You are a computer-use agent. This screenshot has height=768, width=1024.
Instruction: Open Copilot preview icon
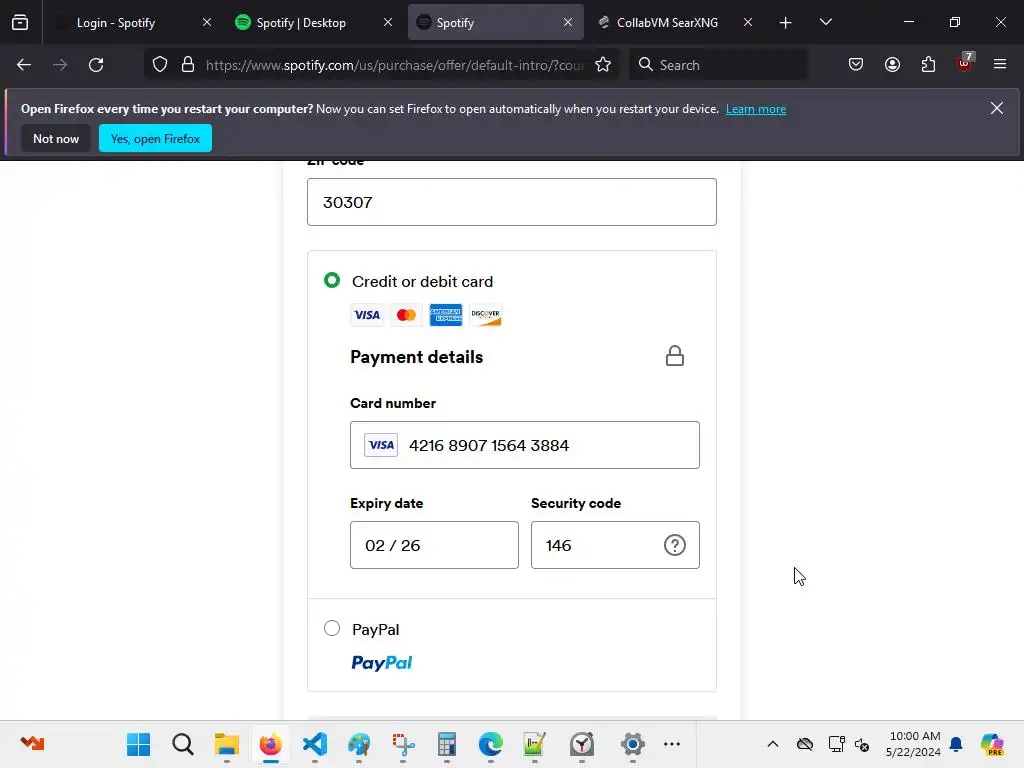(992, 744)
